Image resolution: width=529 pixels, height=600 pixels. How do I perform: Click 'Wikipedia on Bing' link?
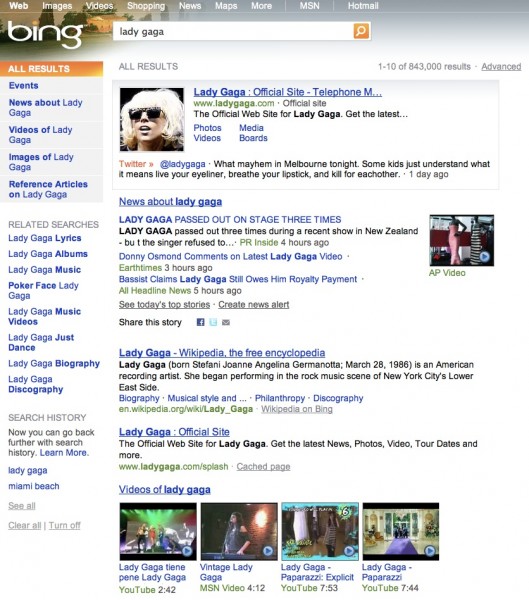pos(297,409)
